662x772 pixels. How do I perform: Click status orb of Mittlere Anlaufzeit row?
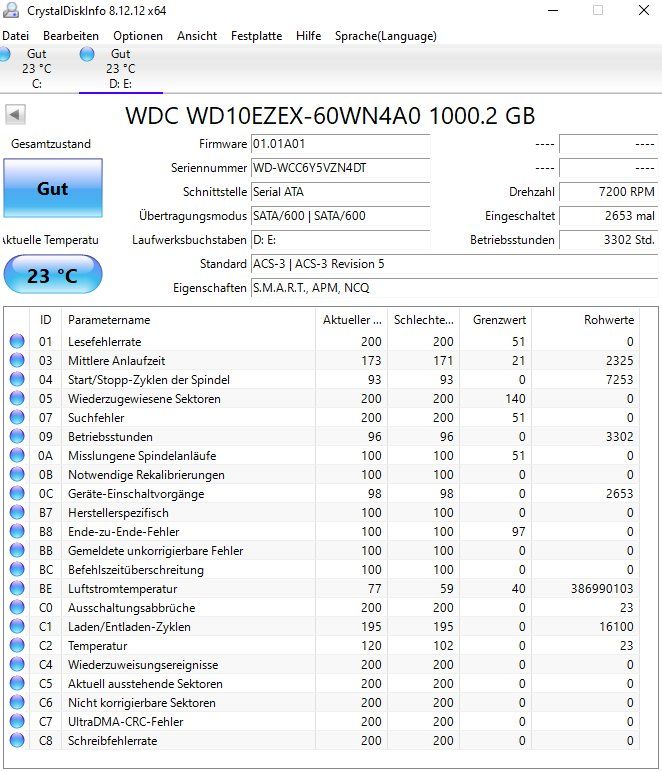click(17, 360)
